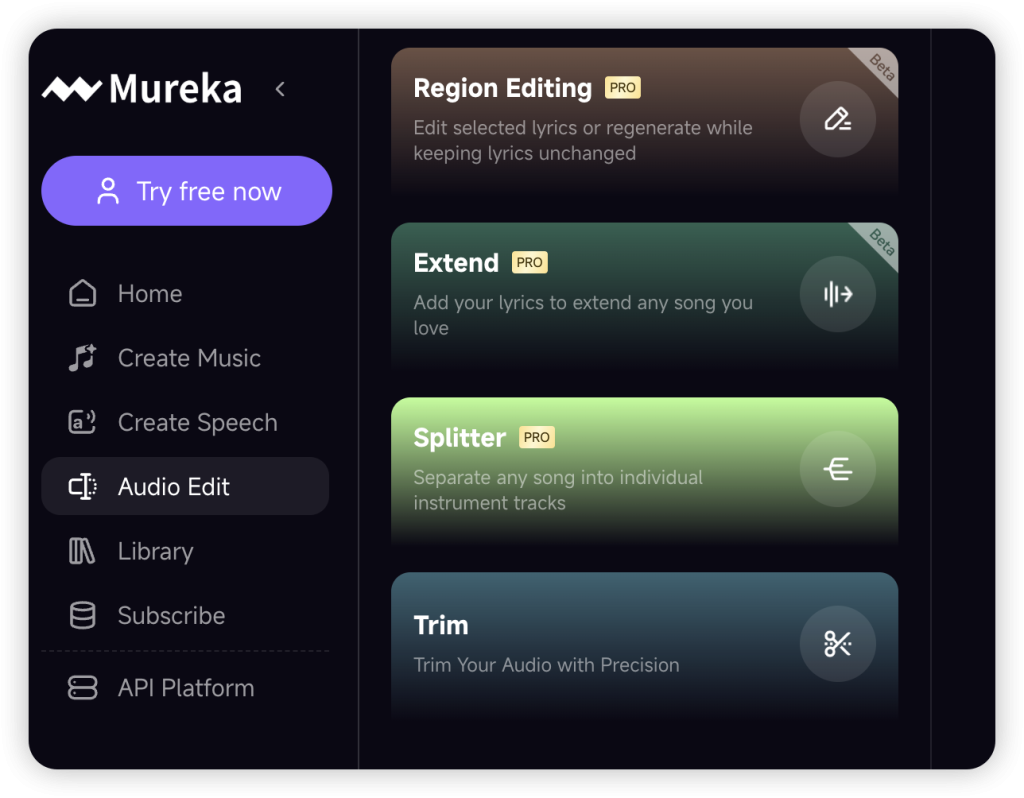Click the PRO badge next to Extend

click(529, 263)
